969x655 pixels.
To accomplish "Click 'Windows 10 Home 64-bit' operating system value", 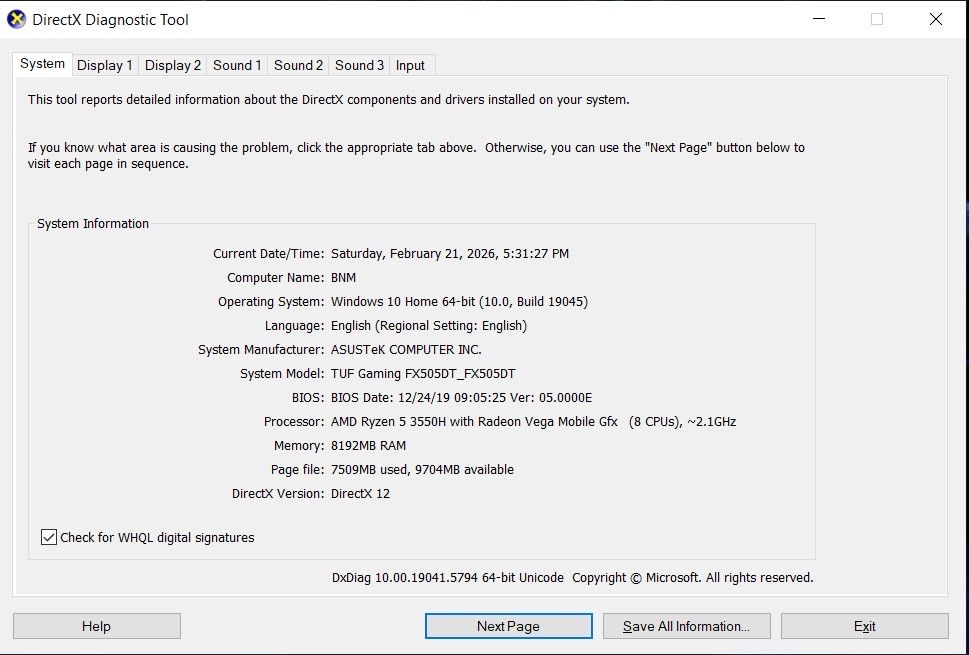I will [x=403, y=302].
